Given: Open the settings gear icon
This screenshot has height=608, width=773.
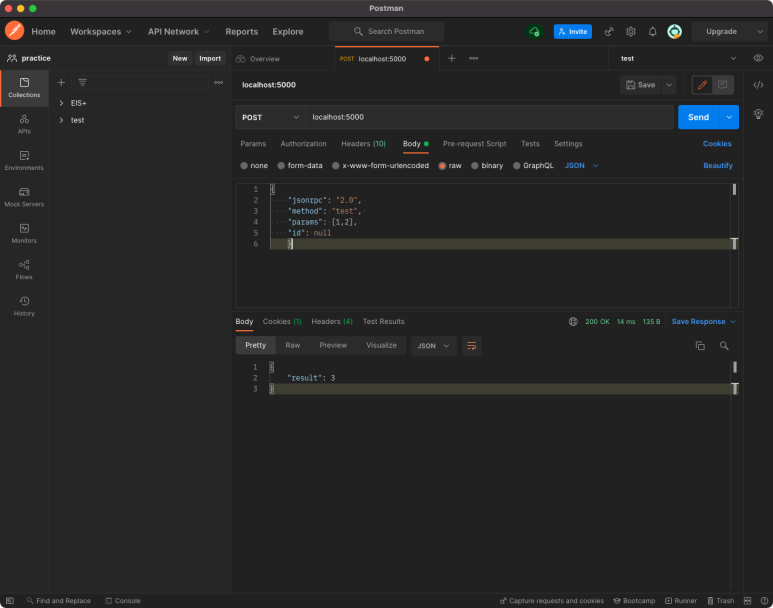Looking at the screenshot, I should tap(631, 32).
